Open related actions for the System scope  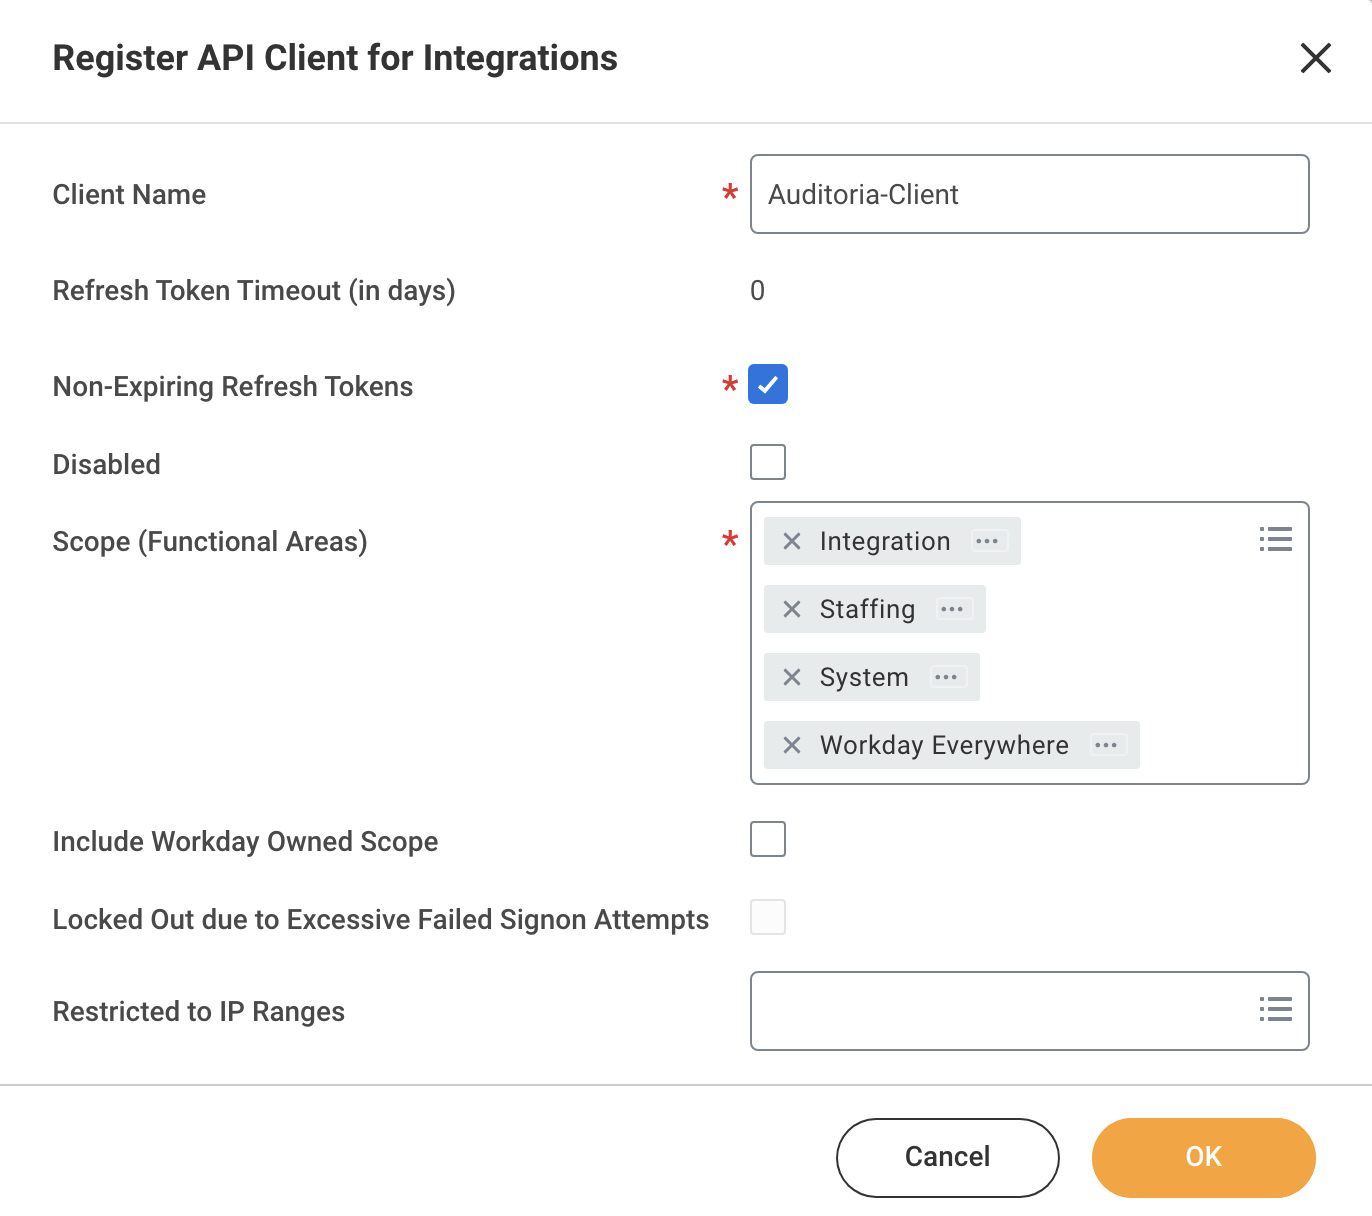pyautogui.click(x=945, y=677)
